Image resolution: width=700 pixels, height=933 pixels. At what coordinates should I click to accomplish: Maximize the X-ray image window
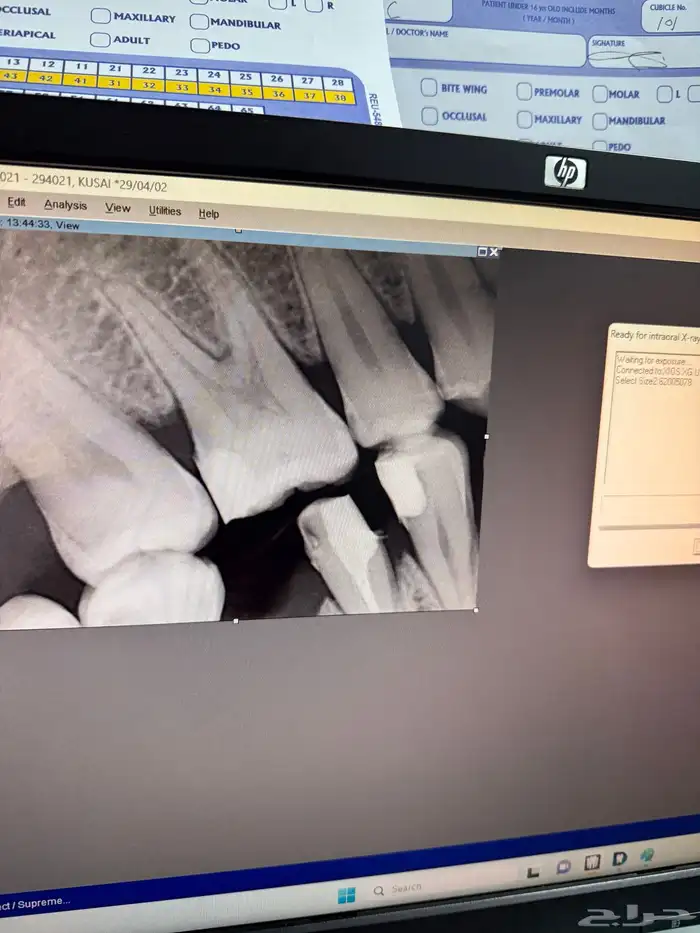pyautogui.click(x=482, y=252)
